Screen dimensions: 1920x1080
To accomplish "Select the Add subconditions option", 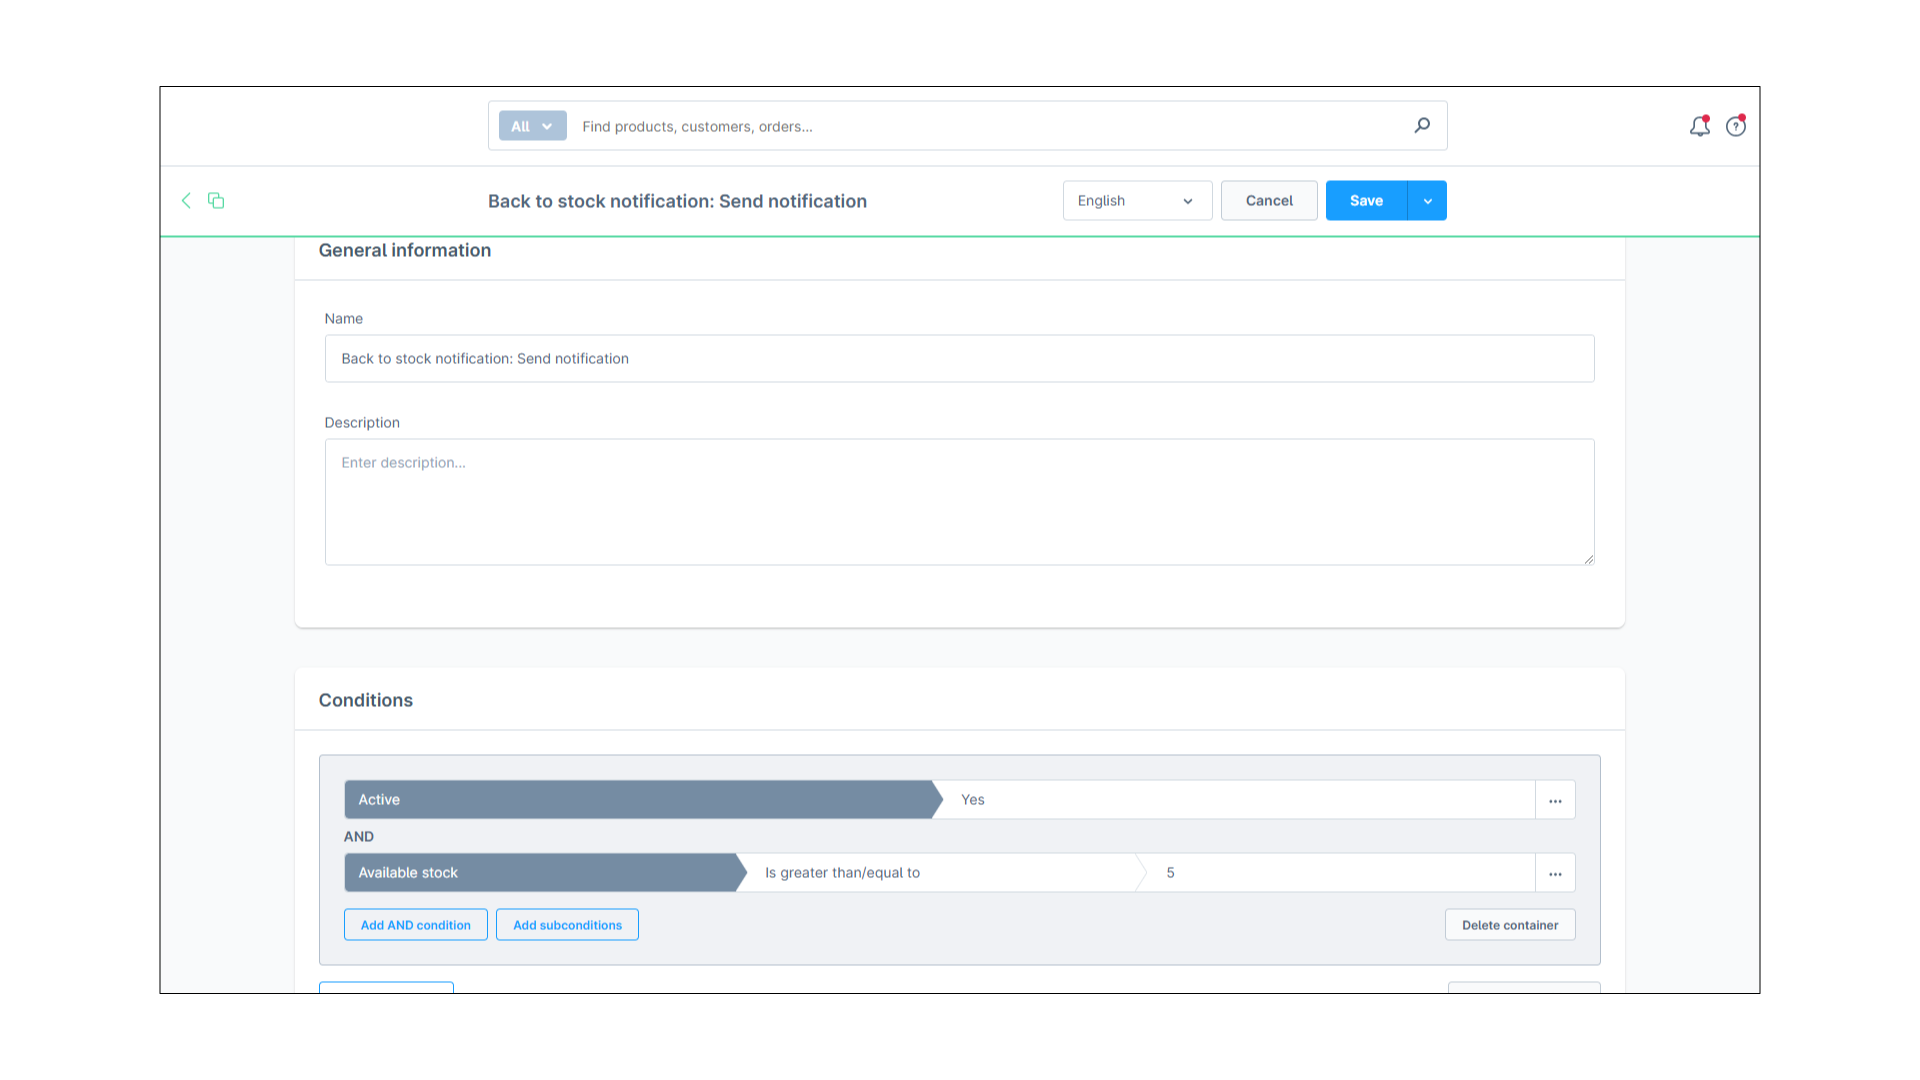I will [567, 924].
